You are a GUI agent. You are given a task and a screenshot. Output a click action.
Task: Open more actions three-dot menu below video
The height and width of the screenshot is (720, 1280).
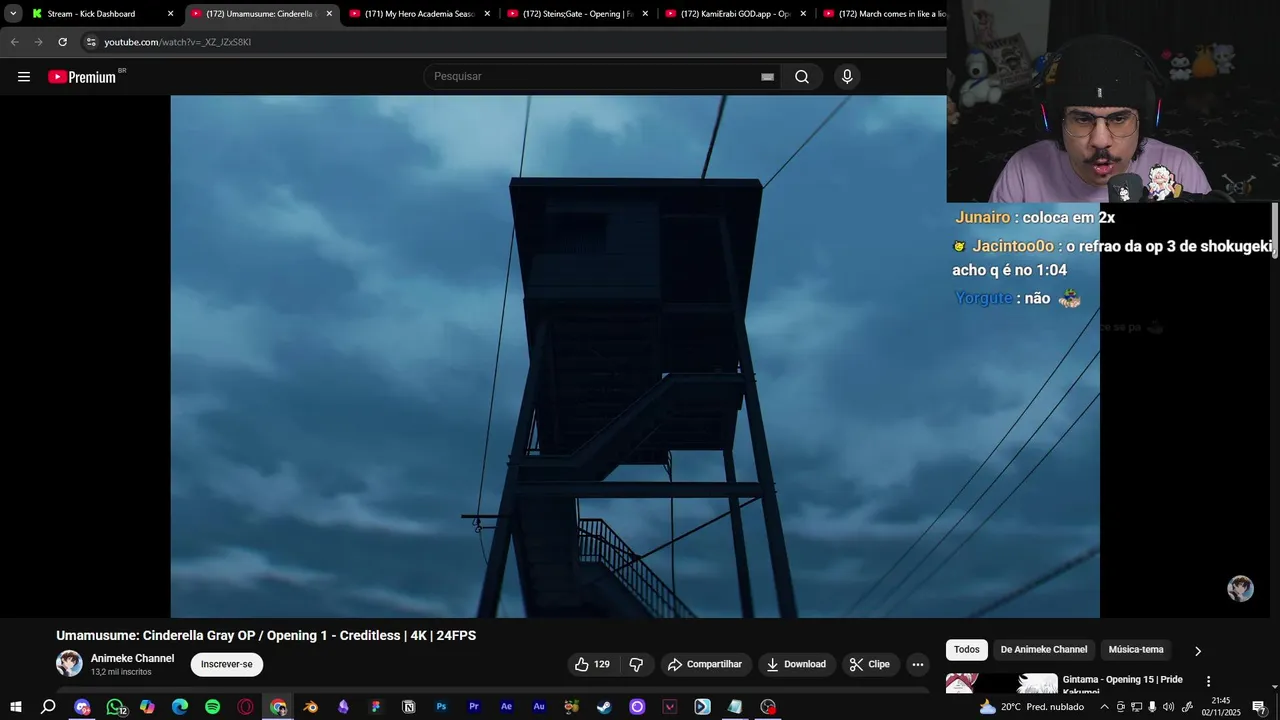[918, 664]
